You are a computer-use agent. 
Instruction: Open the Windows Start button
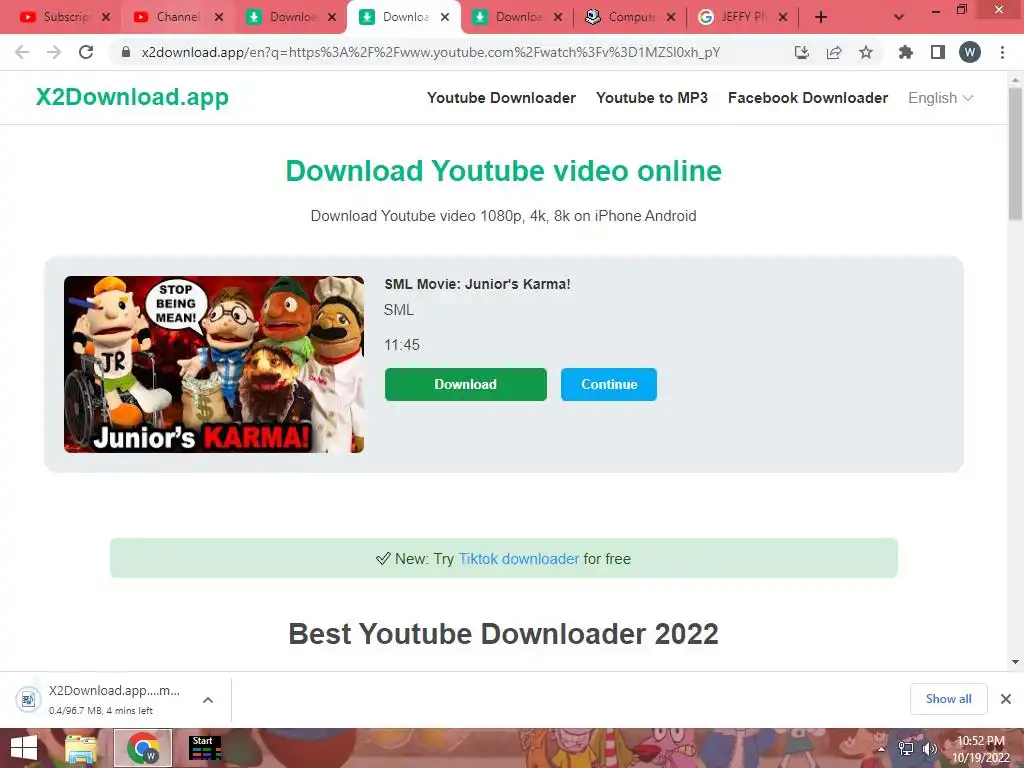point(24,748)
